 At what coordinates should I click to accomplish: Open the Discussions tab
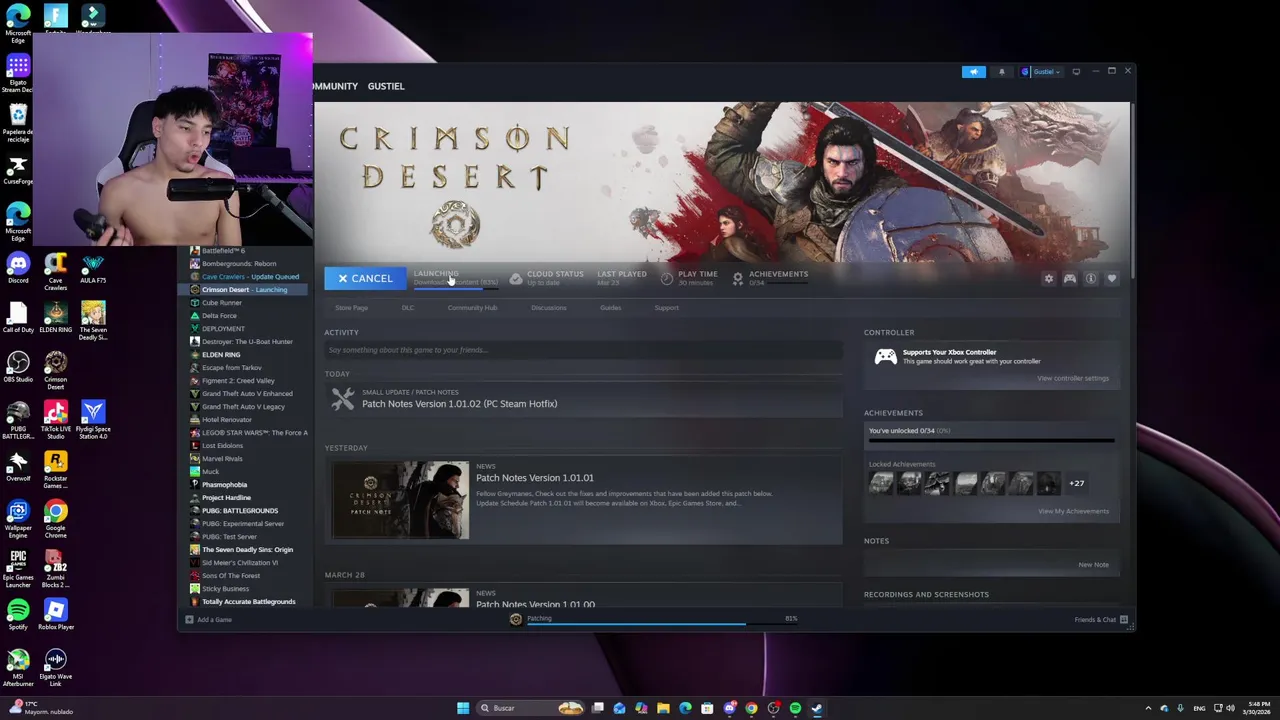(x=548, y=308)
